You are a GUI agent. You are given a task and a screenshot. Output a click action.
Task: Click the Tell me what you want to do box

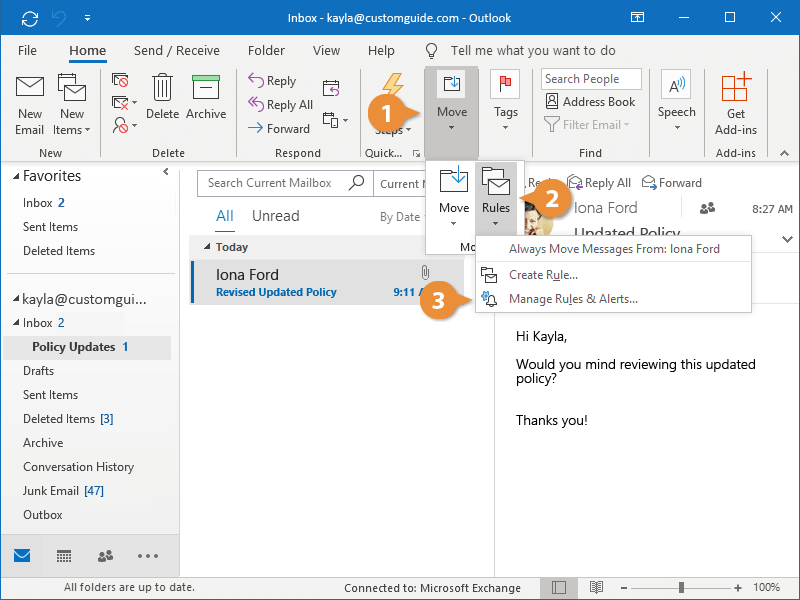coord(533,51)
